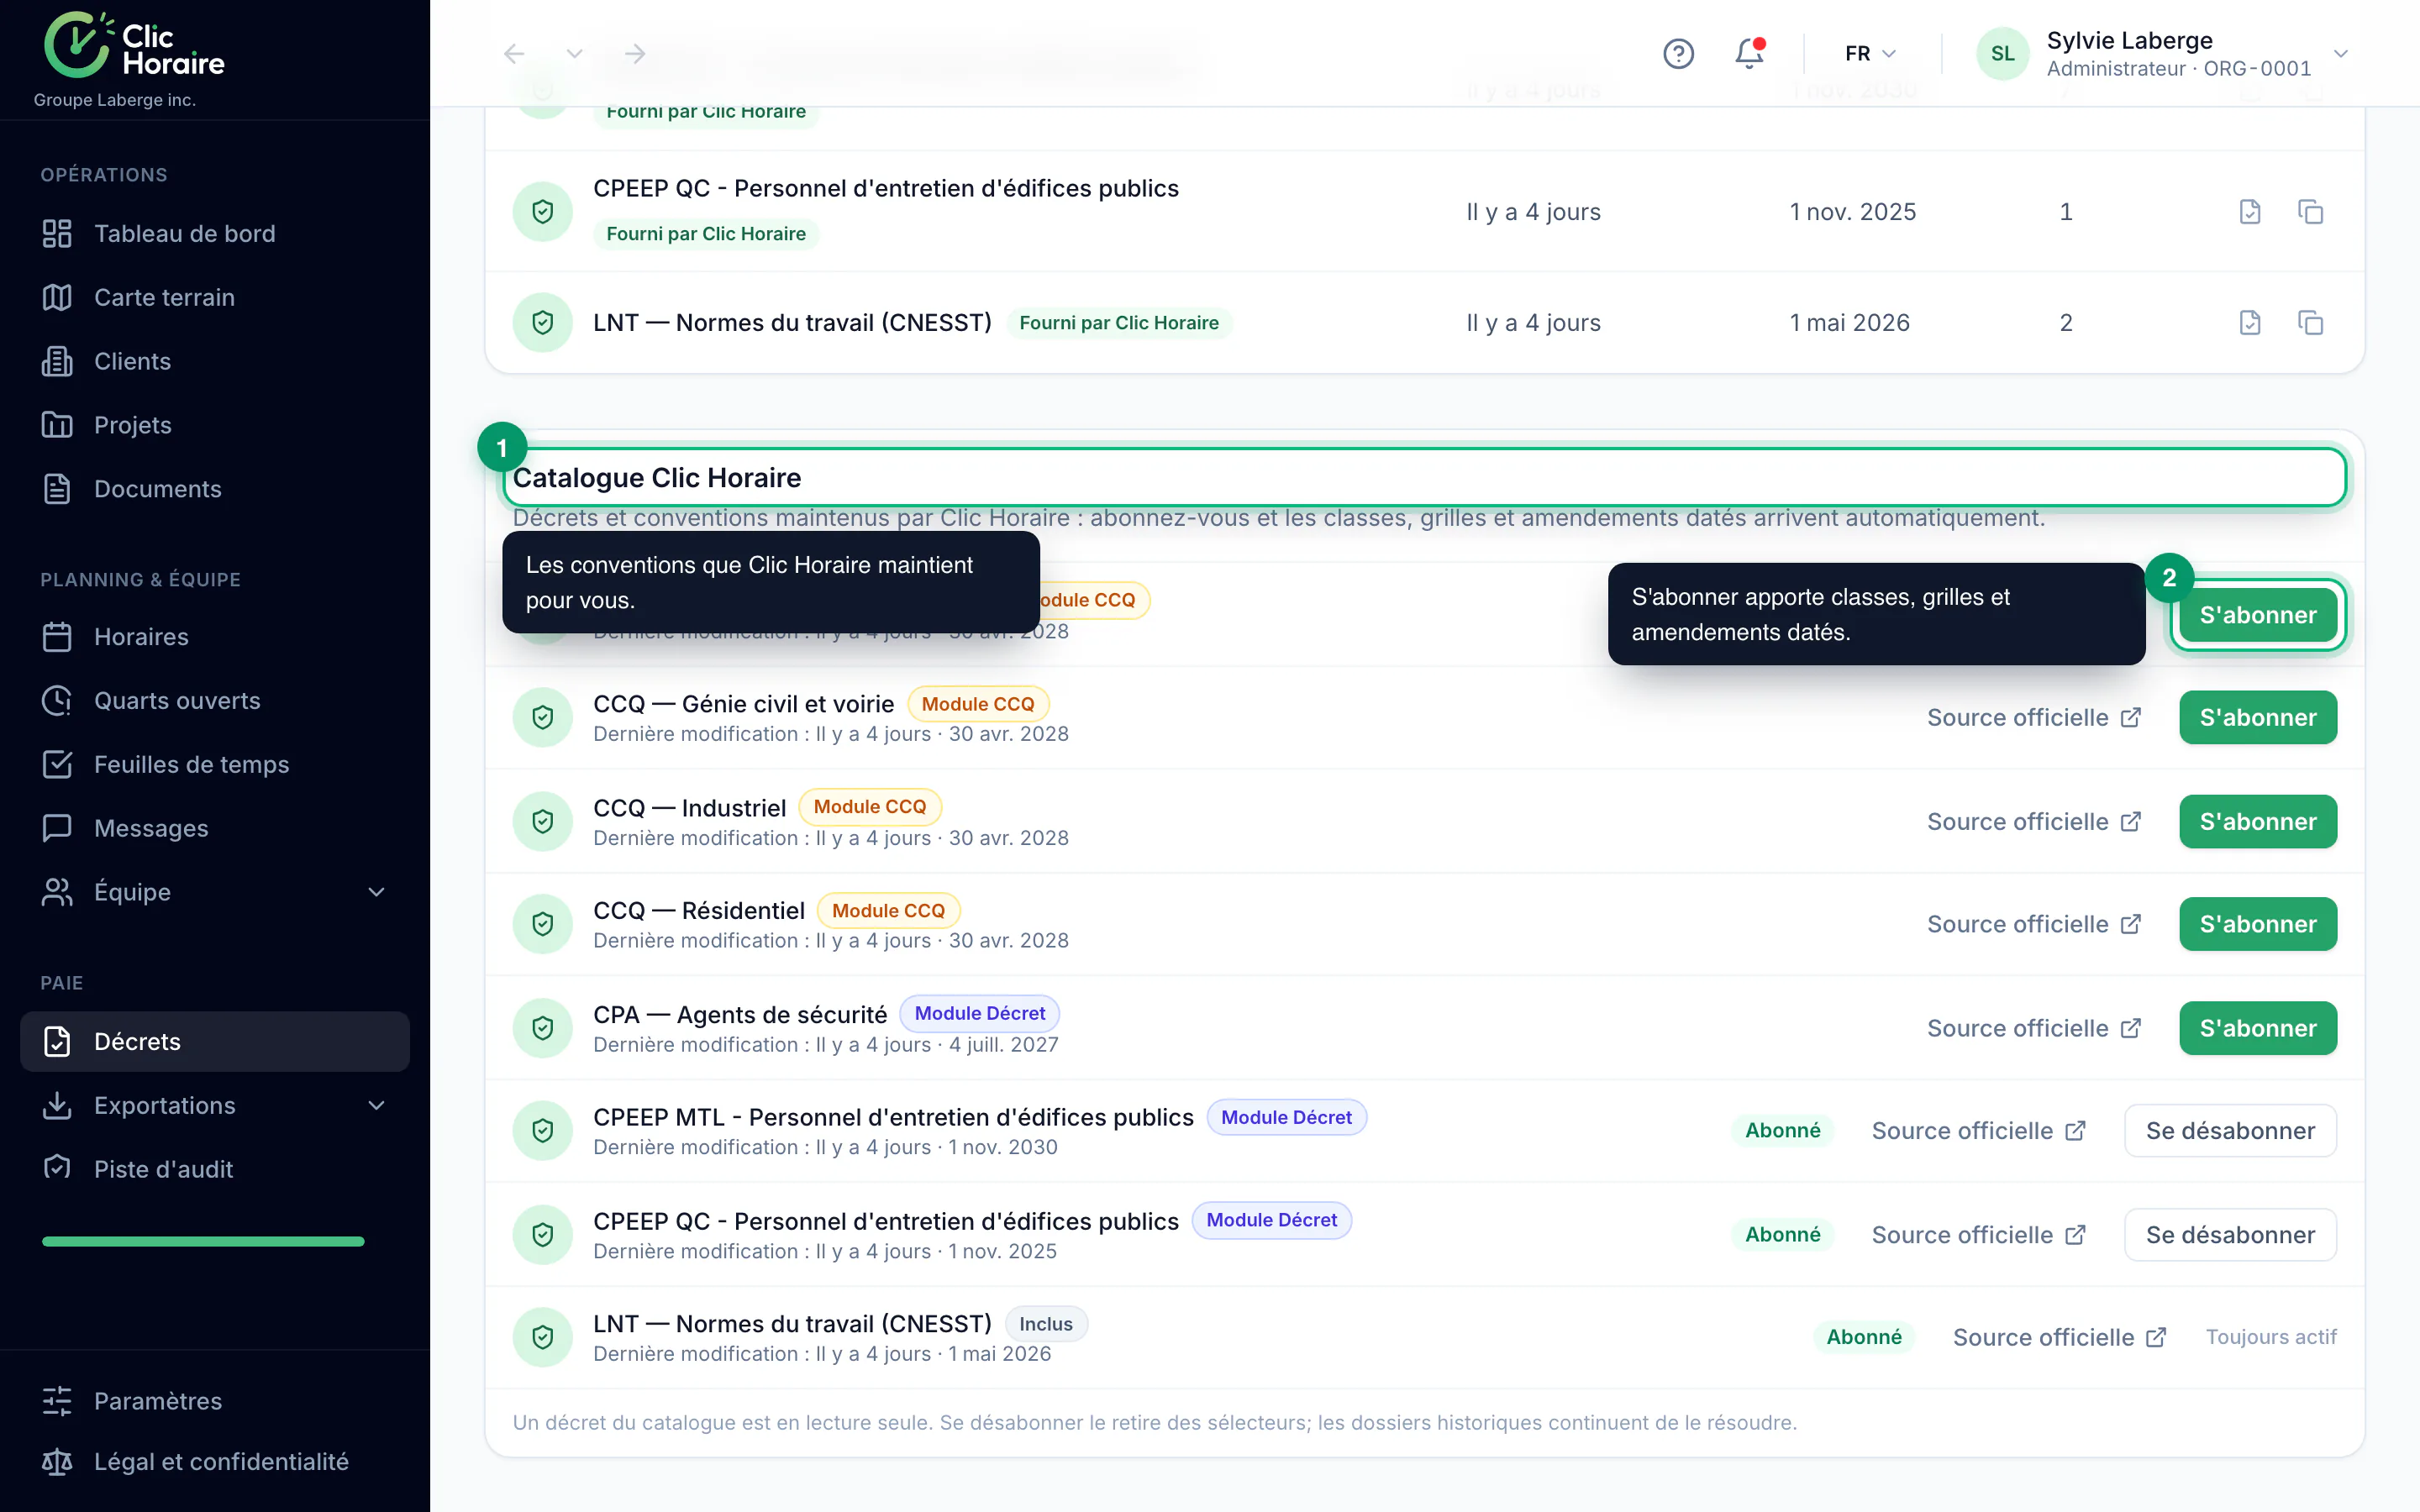Click the green progress bar in the sidebar
The width and height of the screenshot is (2420, 1512).
(203, 1242)
